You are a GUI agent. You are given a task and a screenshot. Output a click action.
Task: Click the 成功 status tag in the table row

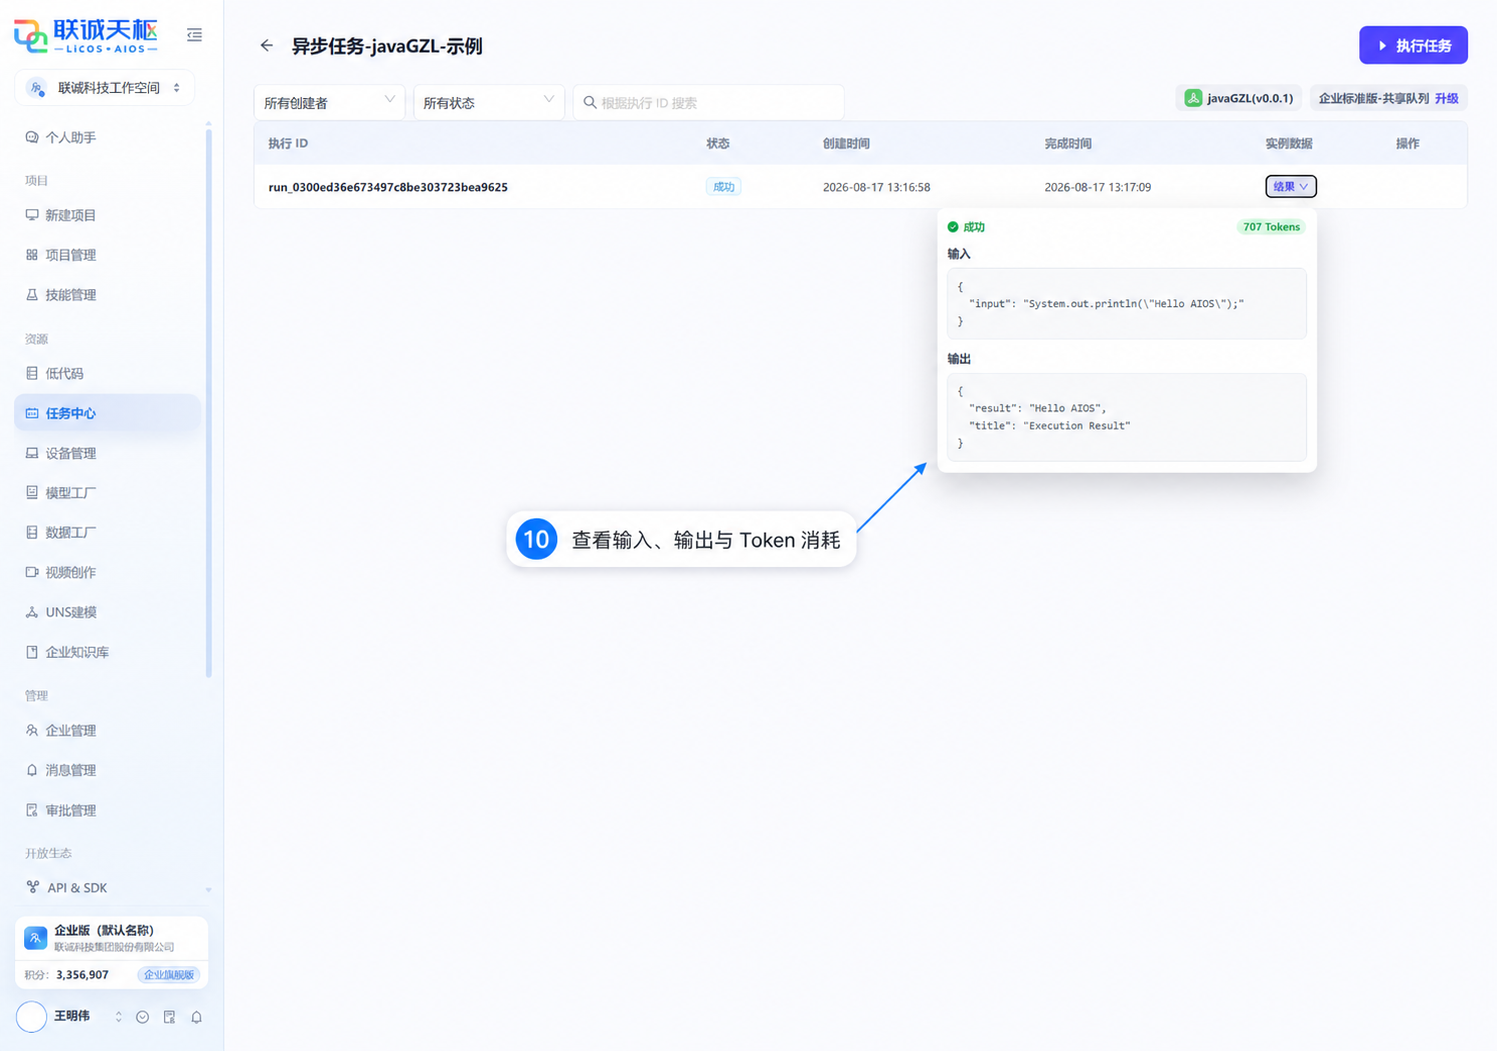coord(723,187)
